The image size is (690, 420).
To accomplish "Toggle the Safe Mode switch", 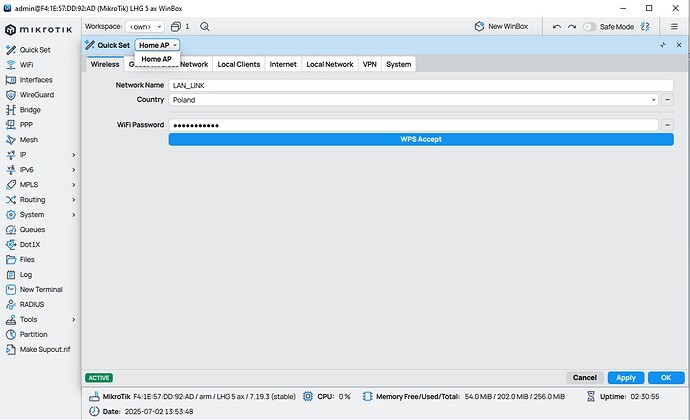I will coord(589,27).
